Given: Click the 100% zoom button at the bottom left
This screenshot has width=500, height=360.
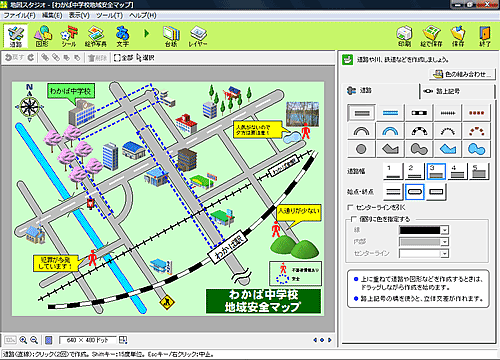Looking at the screenshot, I should [x=10, y=340].
